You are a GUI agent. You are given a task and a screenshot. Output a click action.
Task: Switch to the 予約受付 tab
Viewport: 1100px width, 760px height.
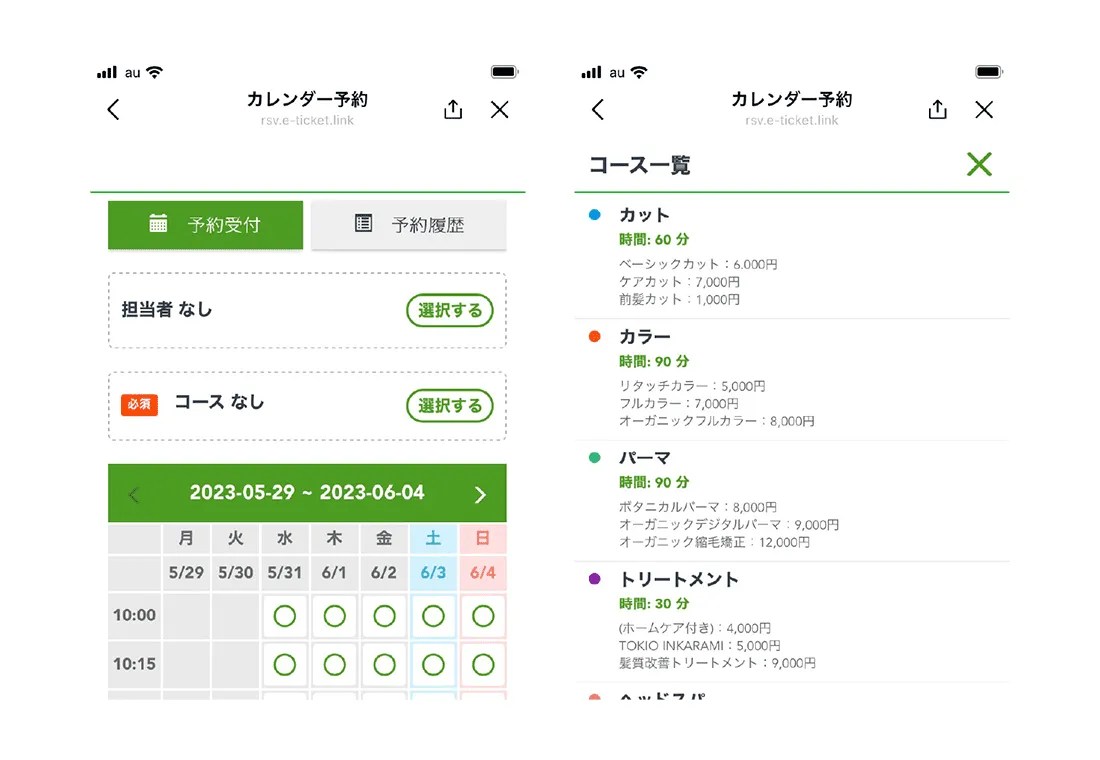pyautogui.click(x=205, y=225)
